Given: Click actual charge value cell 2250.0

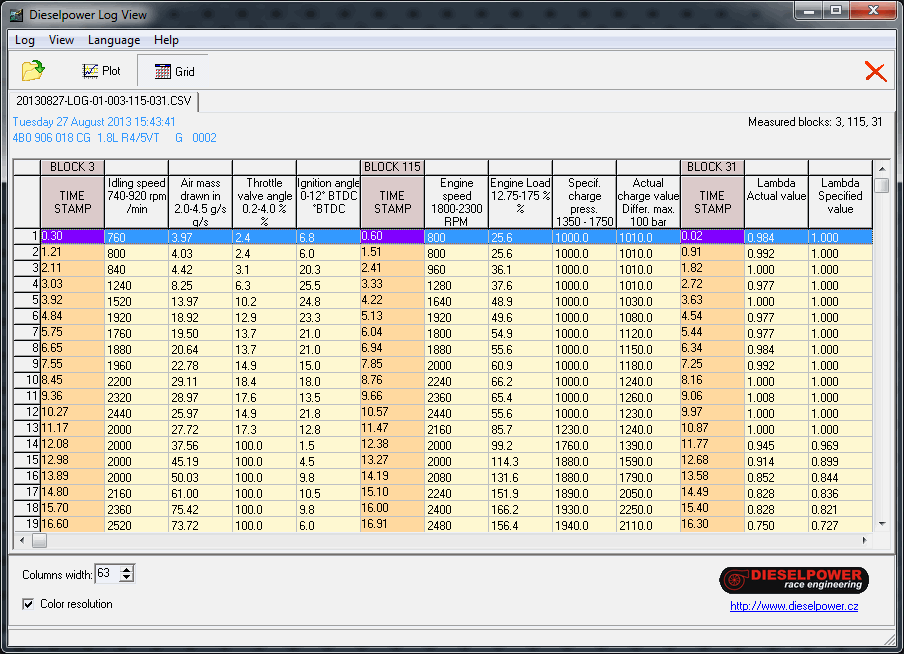Looking at the screenshot, I should pyautogui.click(x=649, y=509).
